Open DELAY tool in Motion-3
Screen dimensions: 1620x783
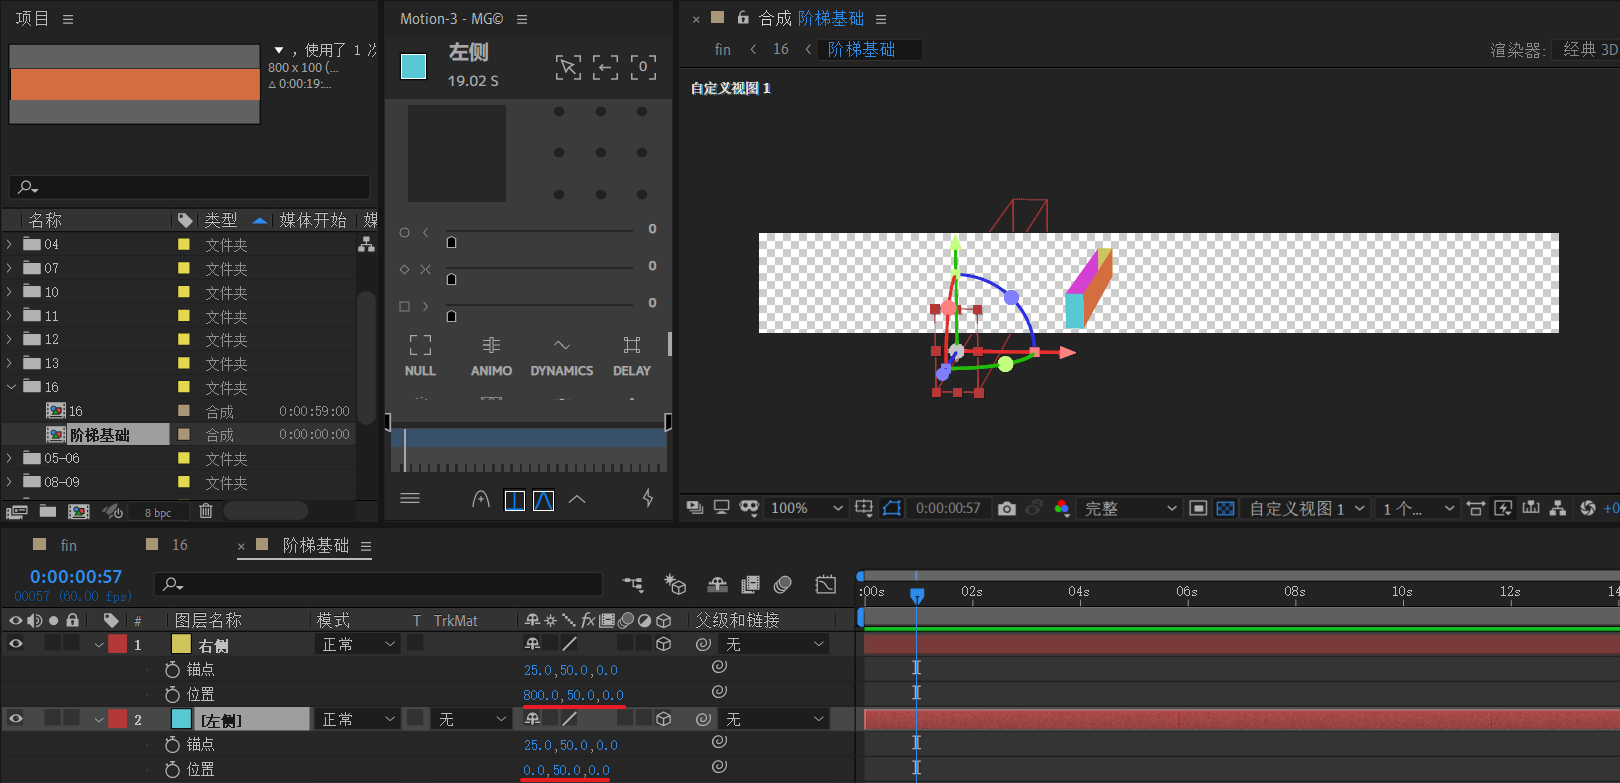[x=632, y=355]
